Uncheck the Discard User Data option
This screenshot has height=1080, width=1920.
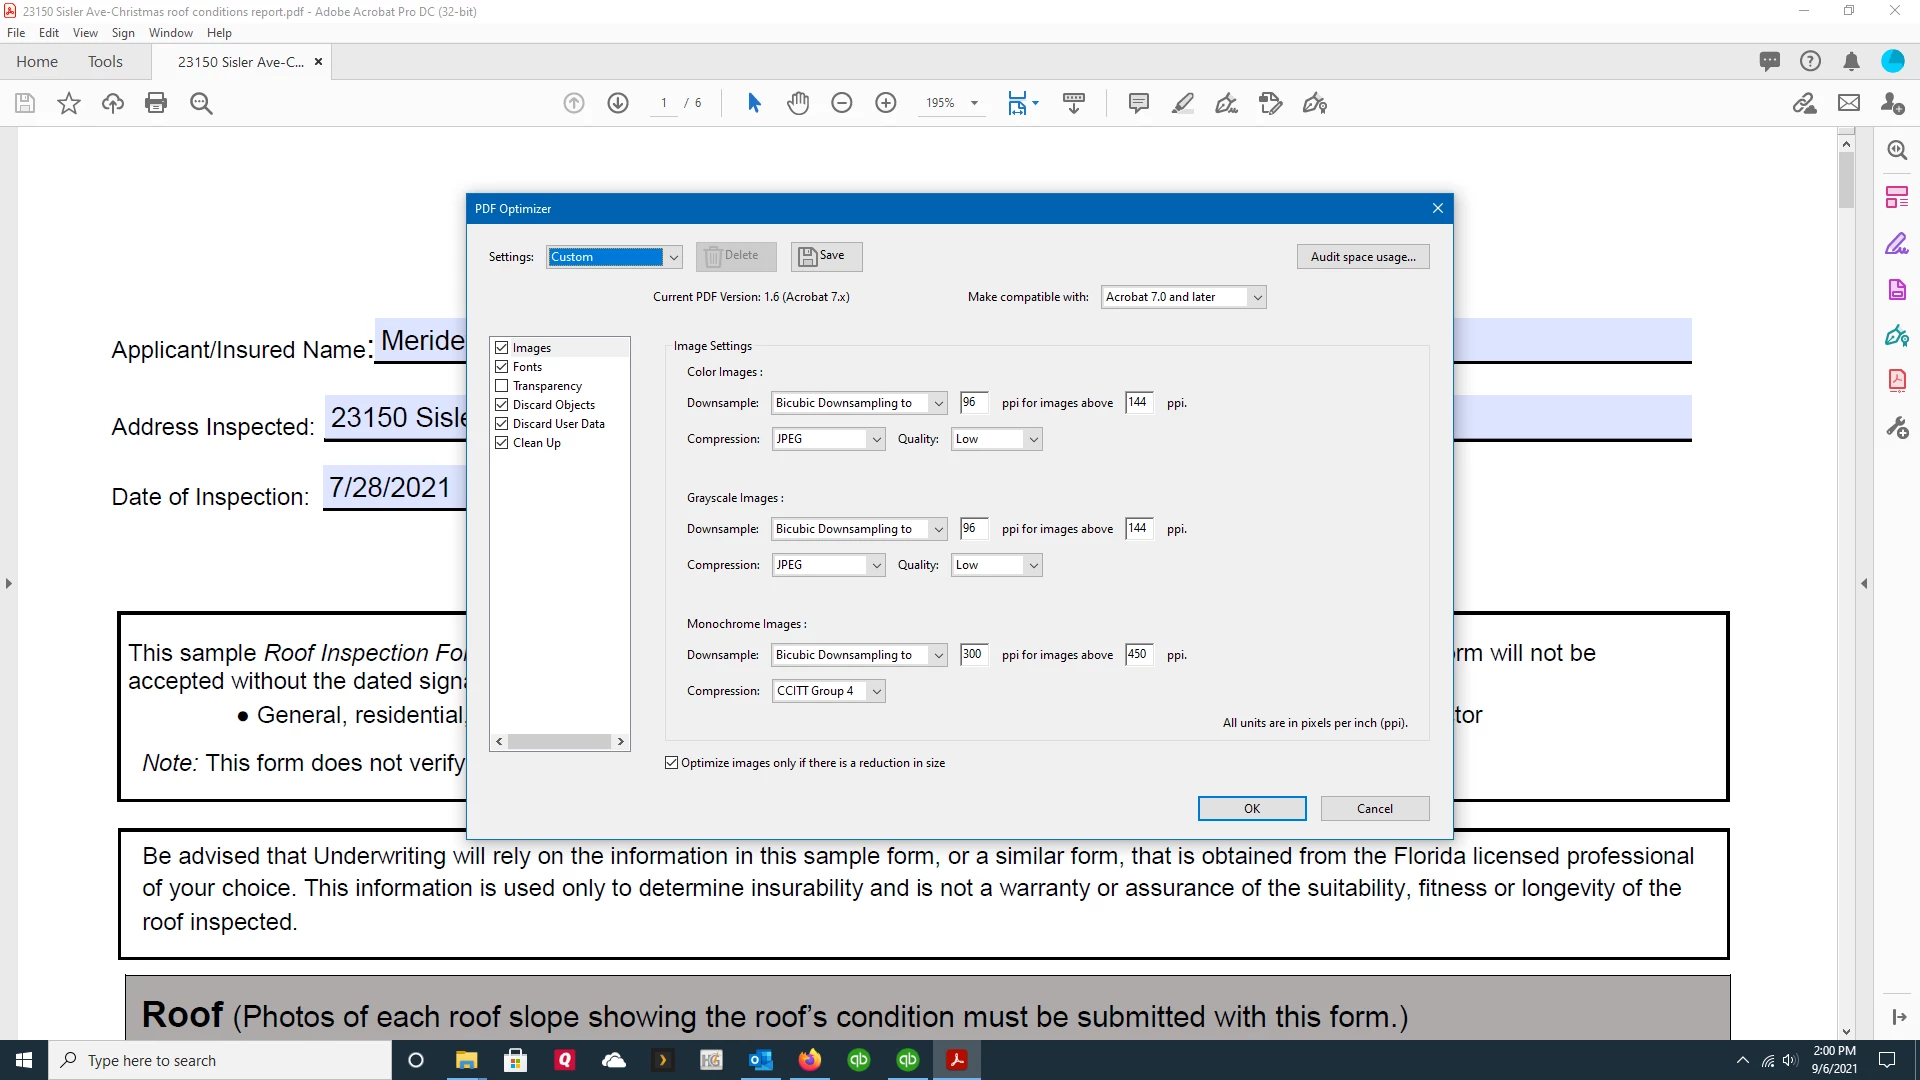tap(502, 424)
